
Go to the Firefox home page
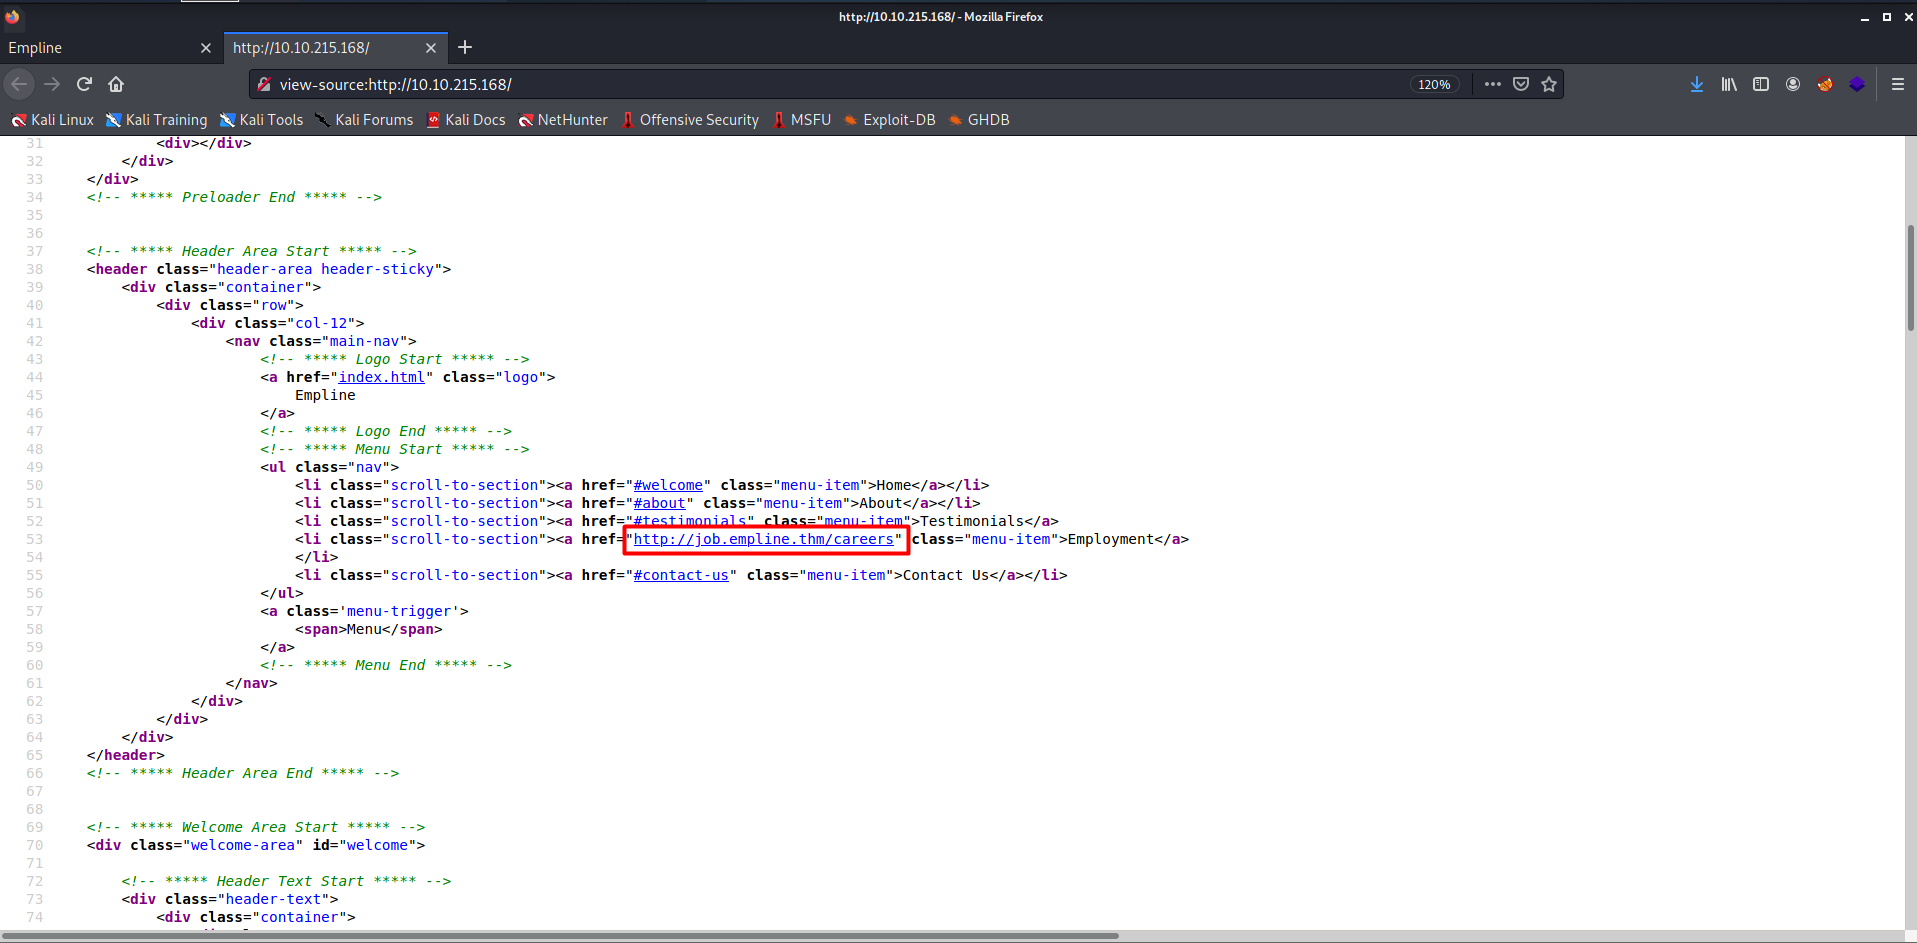point(116,84)
